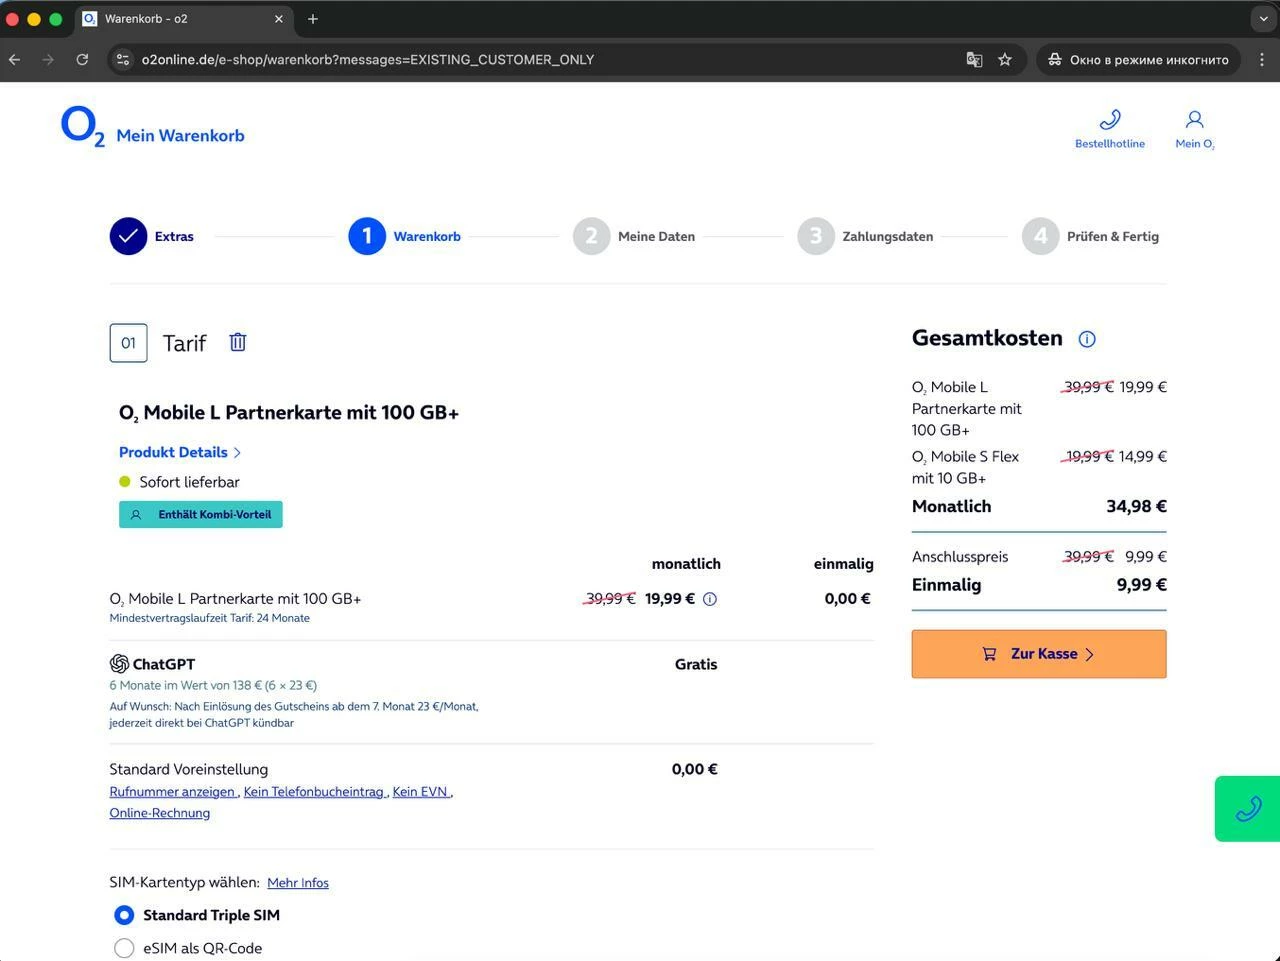
Task: Open the Bestellhotline phone icon
Action: (1109, 121)
